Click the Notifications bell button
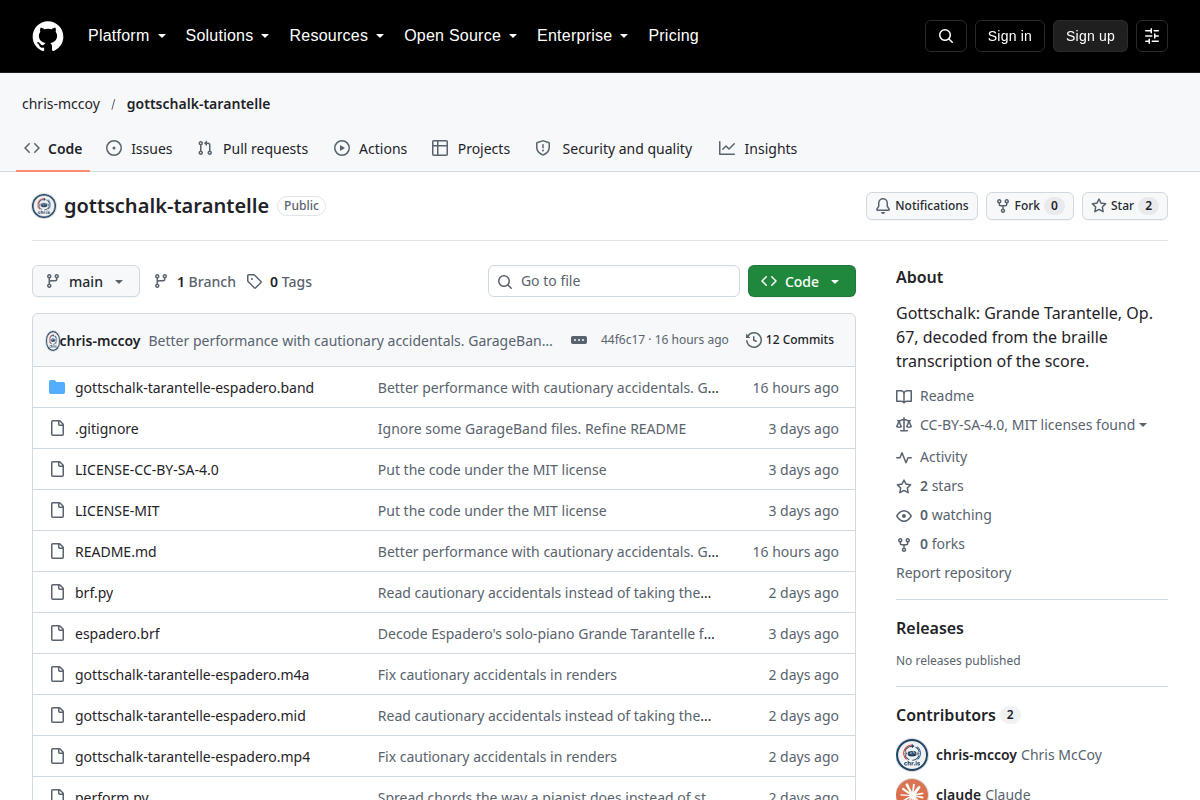The width and height of the screenshot is (1200, 800). point(922,206)
